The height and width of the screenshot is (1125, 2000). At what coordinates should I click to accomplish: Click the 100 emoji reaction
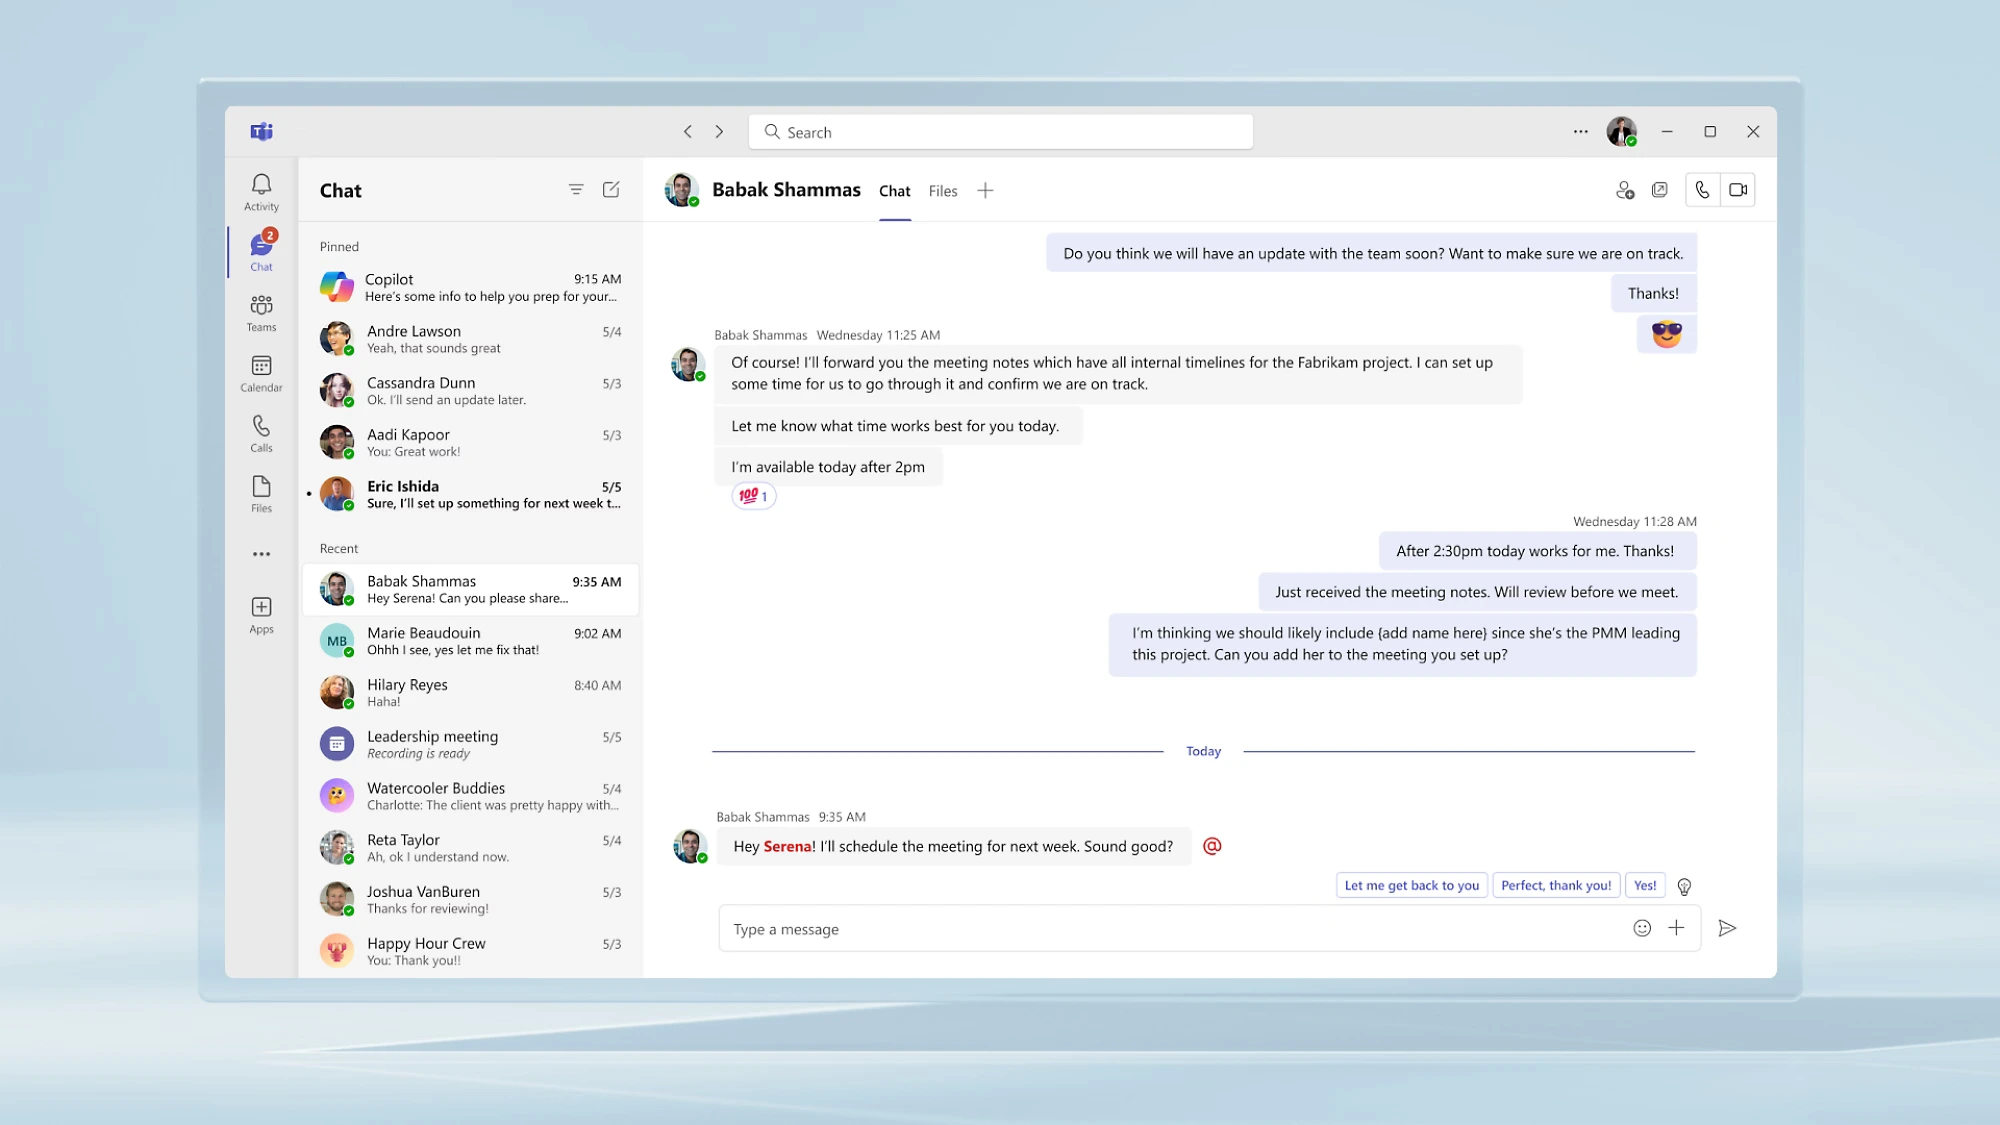coord(753,496)
